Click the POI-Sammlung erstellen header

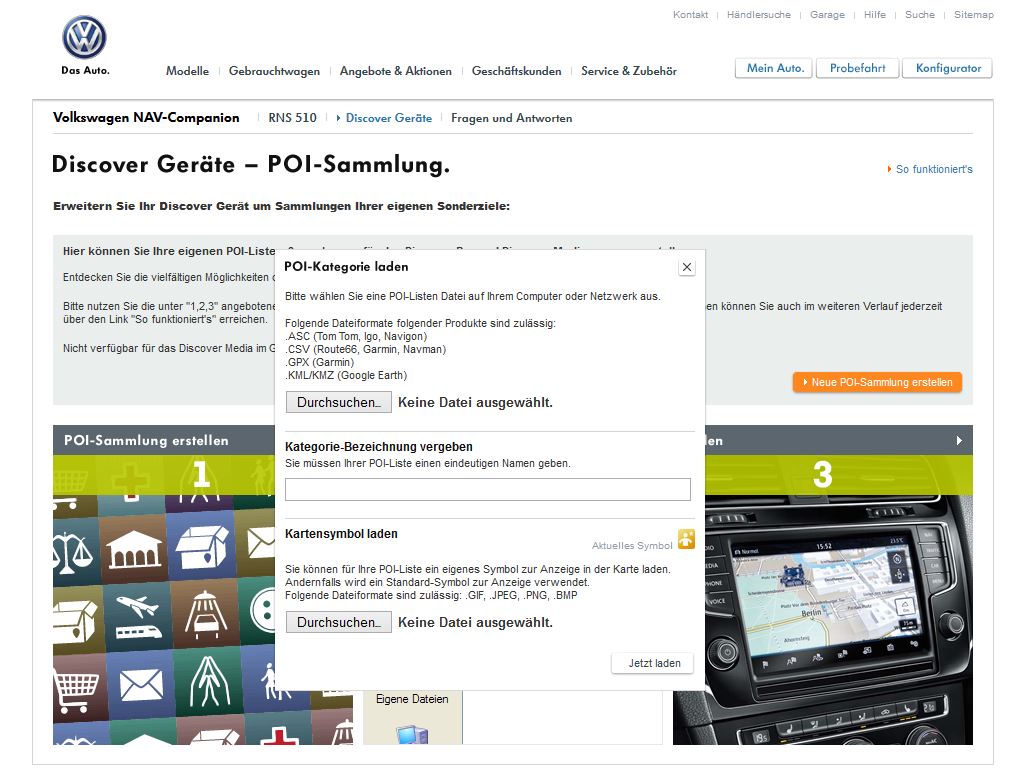(146, 441)
